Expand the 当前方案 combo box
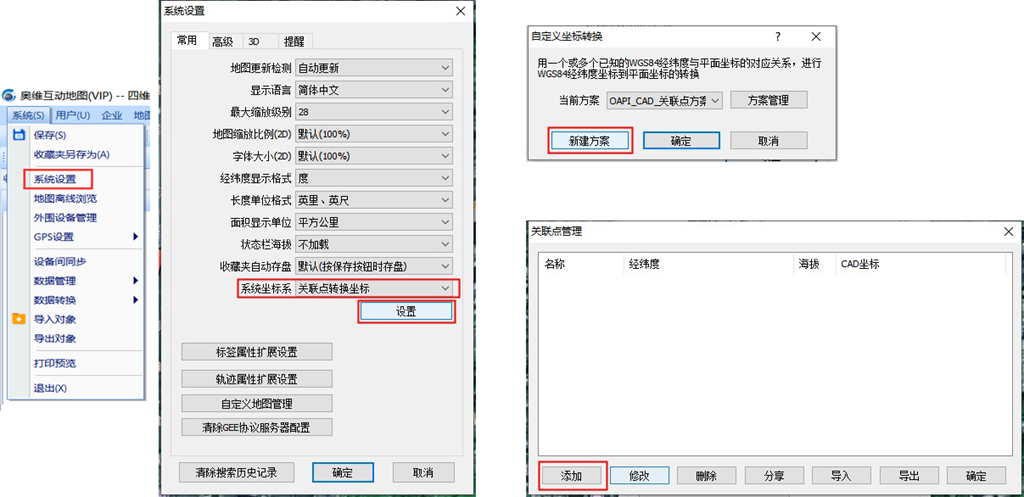The height and width of the screenshot is (497, 1024). (x=663, y=100)
